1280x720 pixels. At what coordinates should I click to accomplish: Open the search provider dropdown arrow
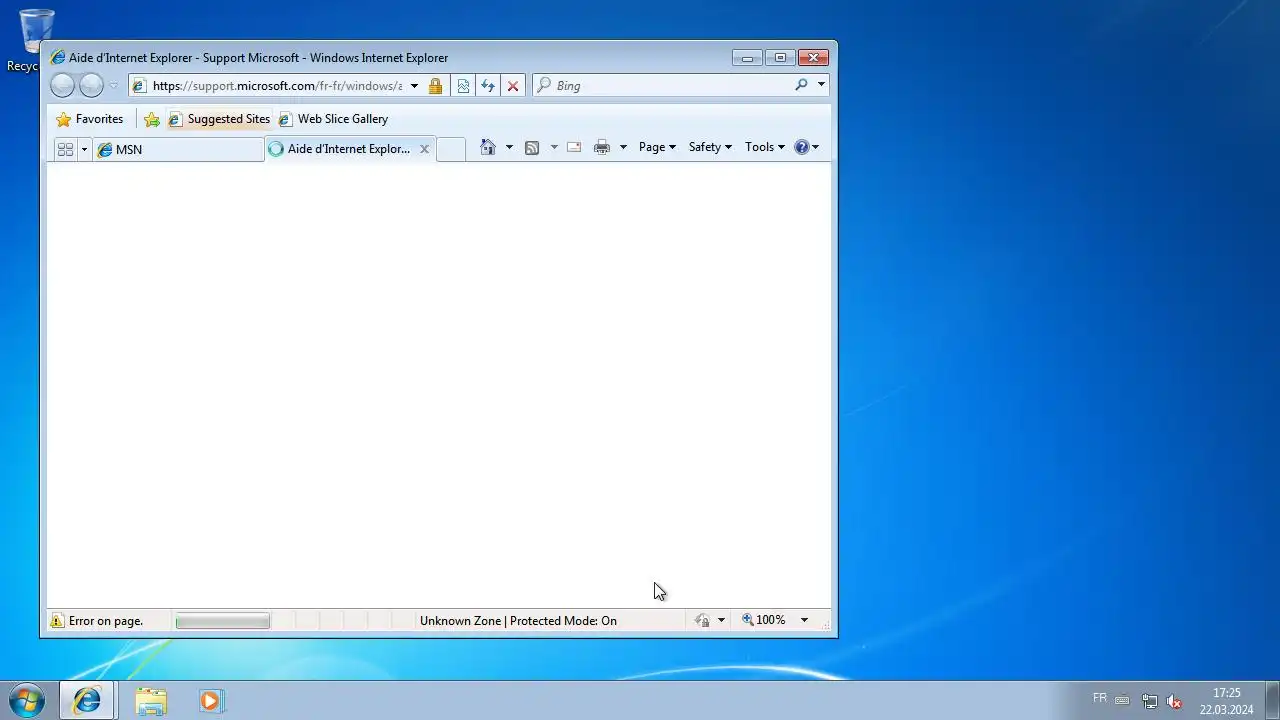pos(821,85)
